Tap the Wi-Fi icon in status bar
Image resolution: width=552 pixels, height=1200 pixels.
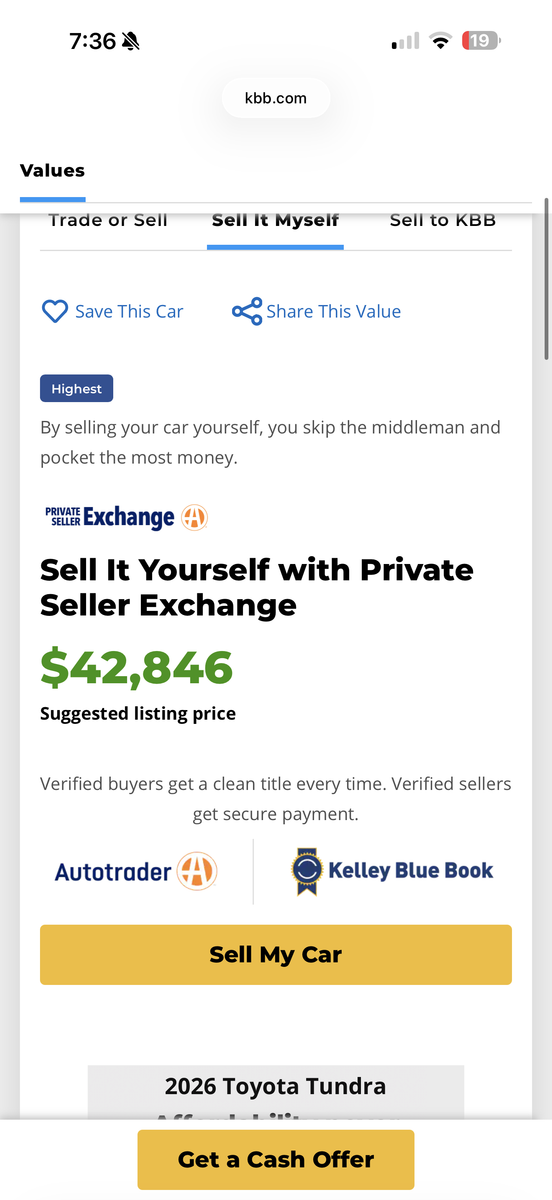pyautogui.click(x=440, y=41)
